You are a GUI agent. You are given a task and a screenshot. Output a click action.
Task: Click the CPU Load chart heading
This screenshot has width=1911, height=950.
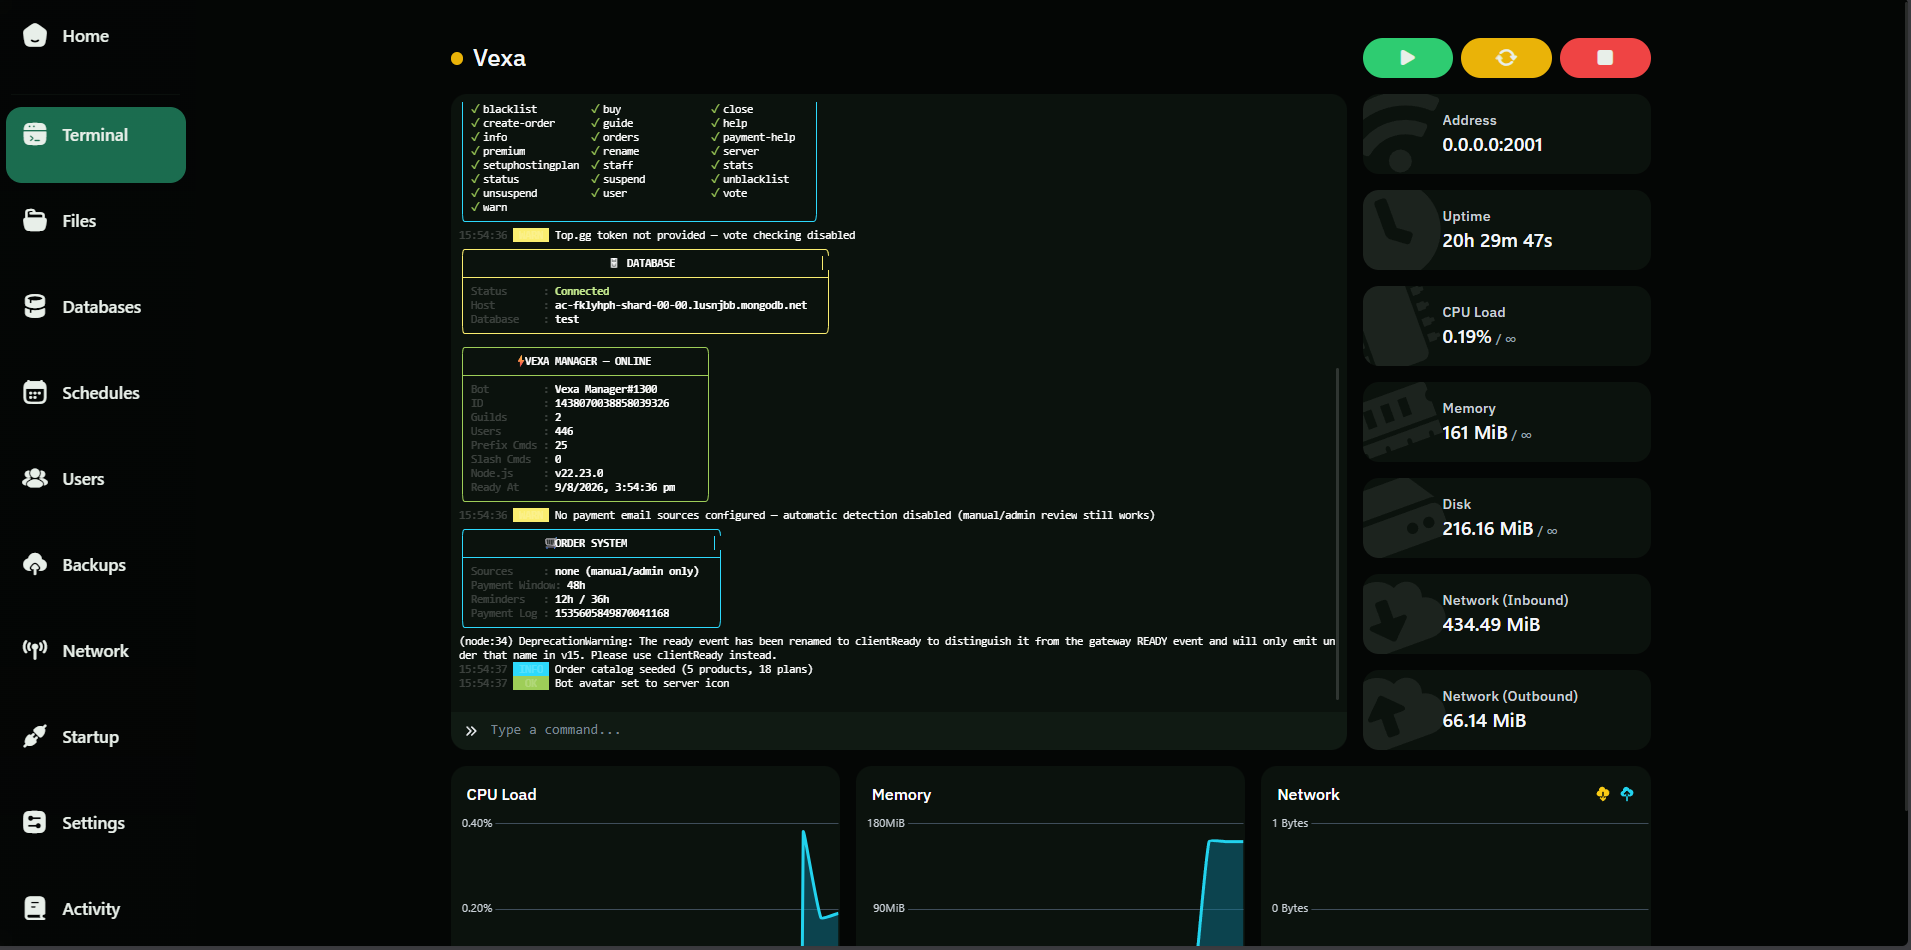tap(501, 795)
